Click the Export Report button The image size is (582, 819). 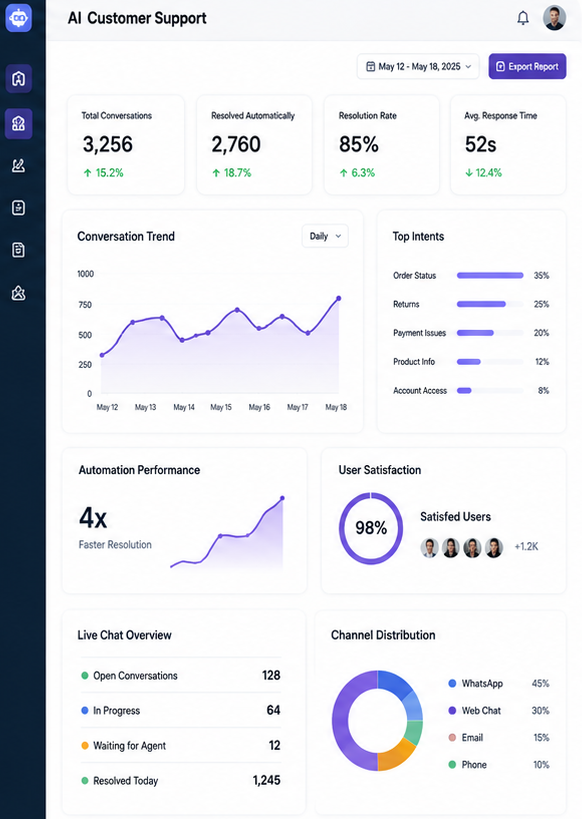tap(527, 66)
